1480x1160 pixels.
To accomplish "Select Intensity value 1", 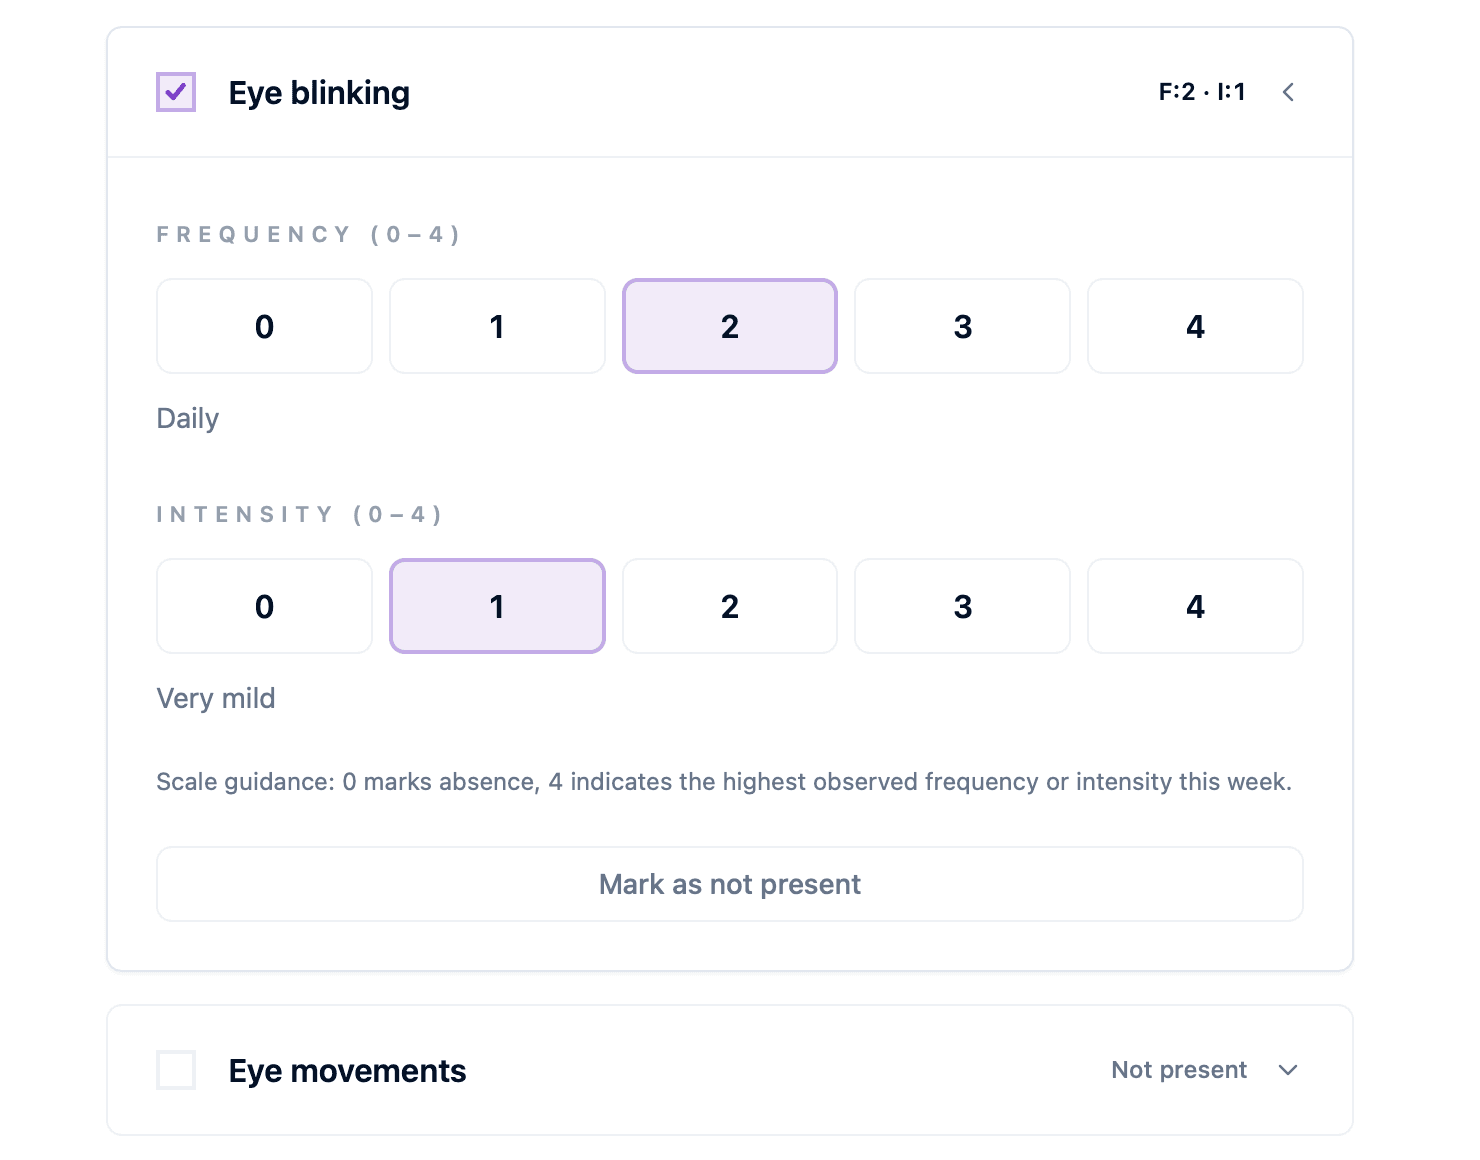I will (497, 606).
